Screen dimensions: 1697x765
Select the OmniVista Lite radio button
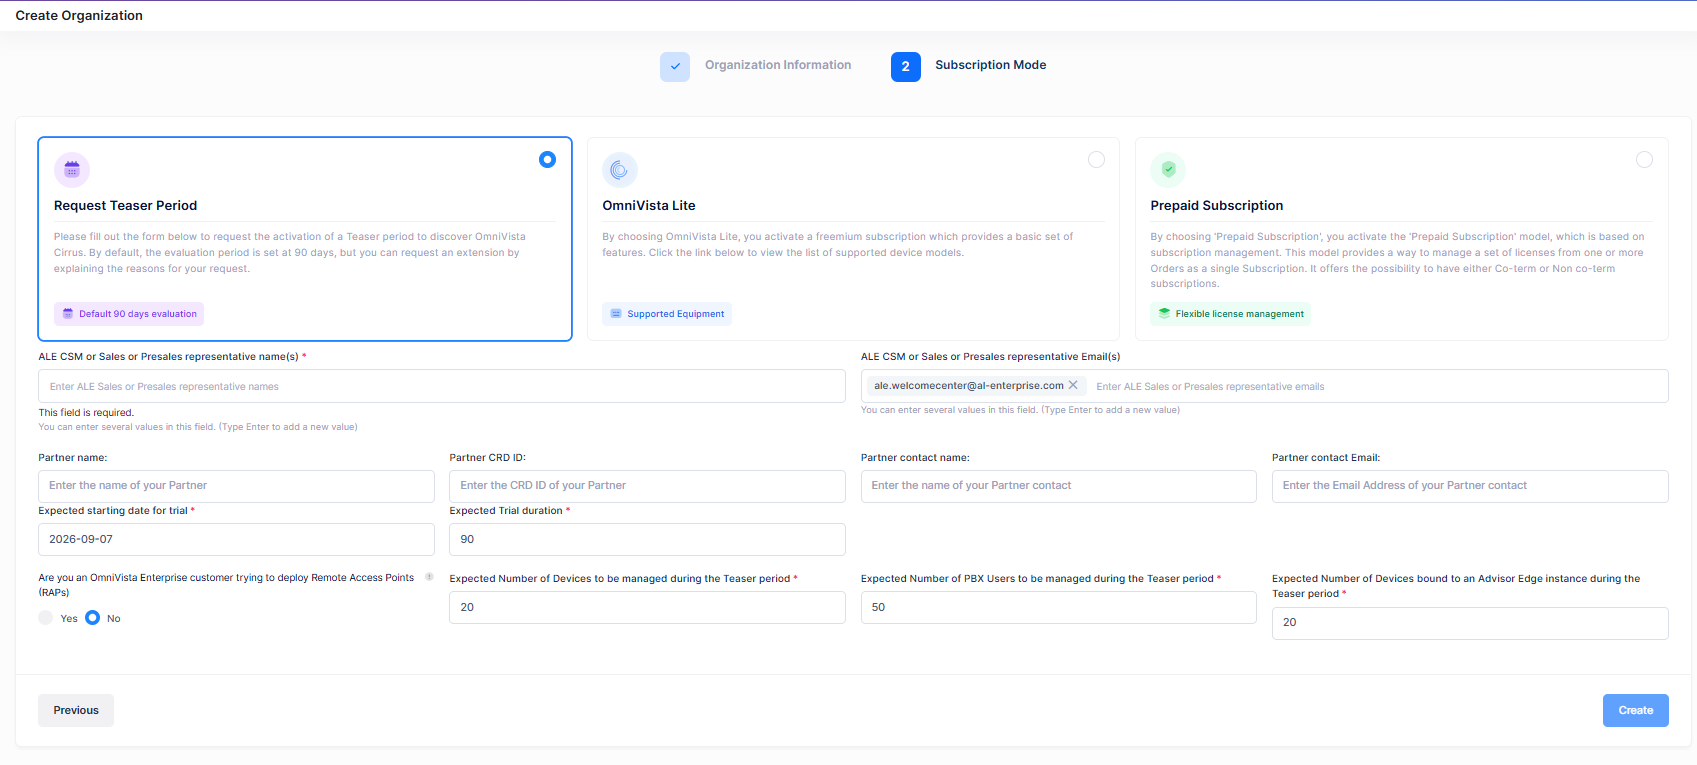pyautogui.click(x=1096, y=160)
